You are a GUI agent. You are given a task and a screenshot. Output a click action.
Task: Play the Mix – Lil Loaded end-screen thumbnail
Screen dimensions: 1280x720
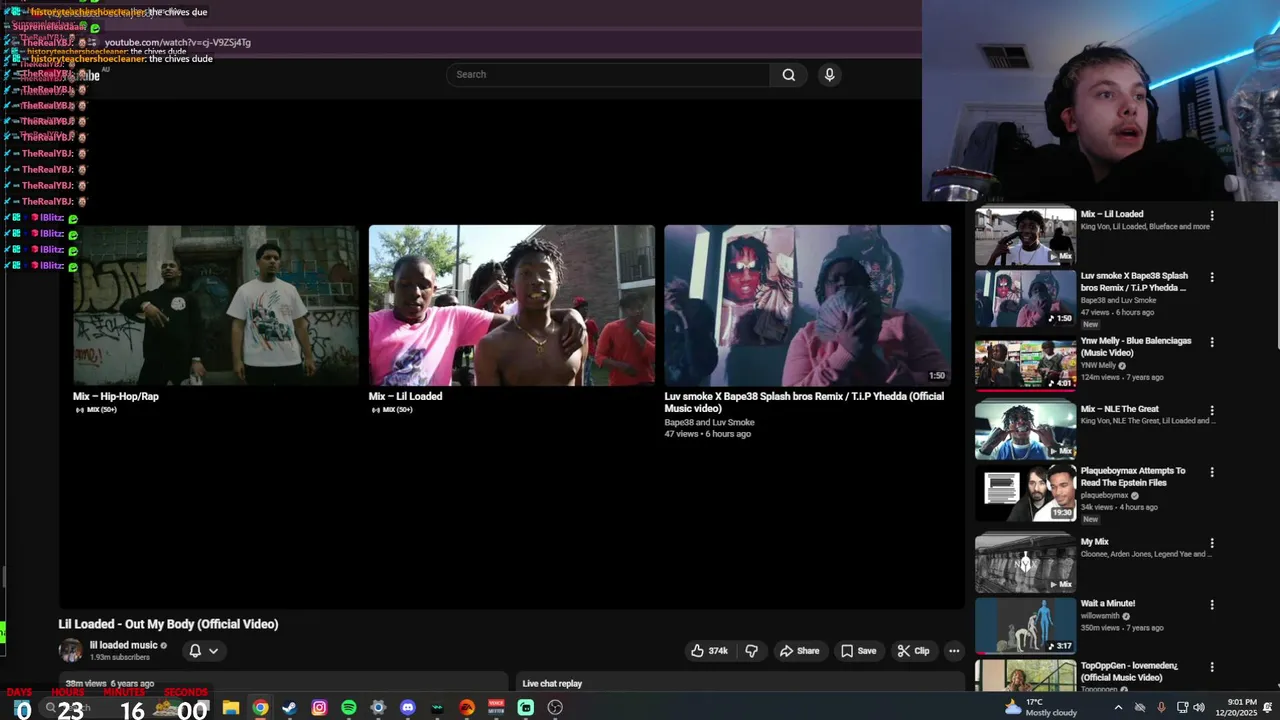pos(511,305)
